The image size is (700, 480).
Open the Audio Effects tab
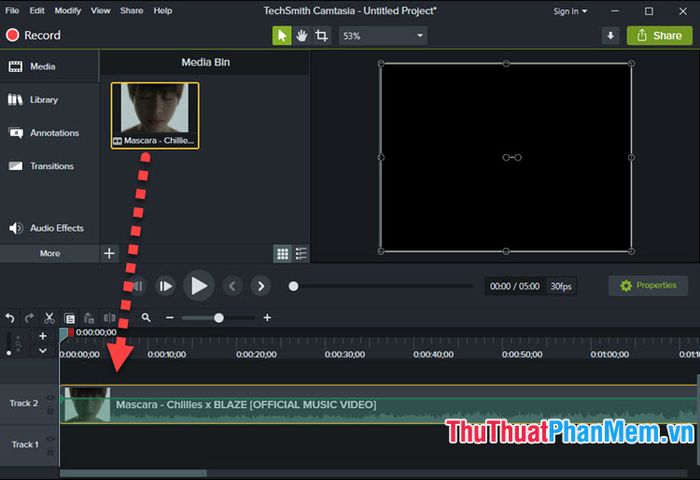(x=49, y=228)
